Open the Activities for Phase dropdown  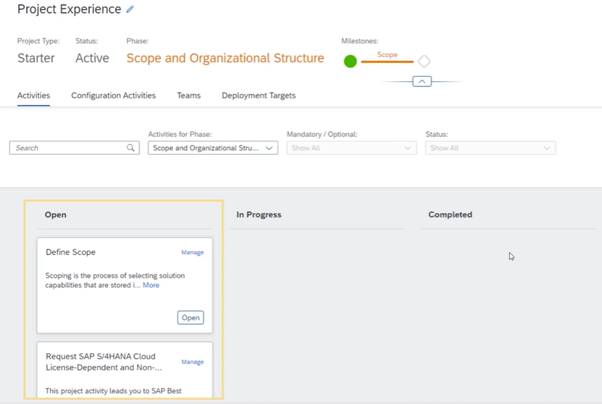coord(213,148)
